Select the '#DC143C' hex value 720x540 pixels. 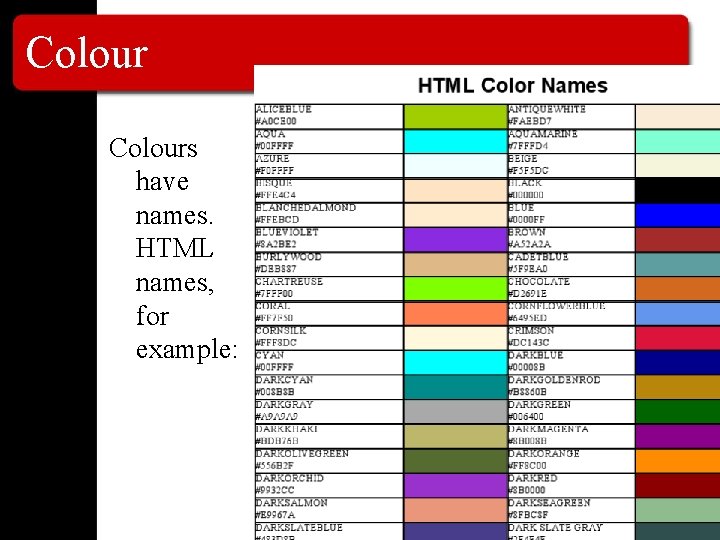tap(529, 343)
